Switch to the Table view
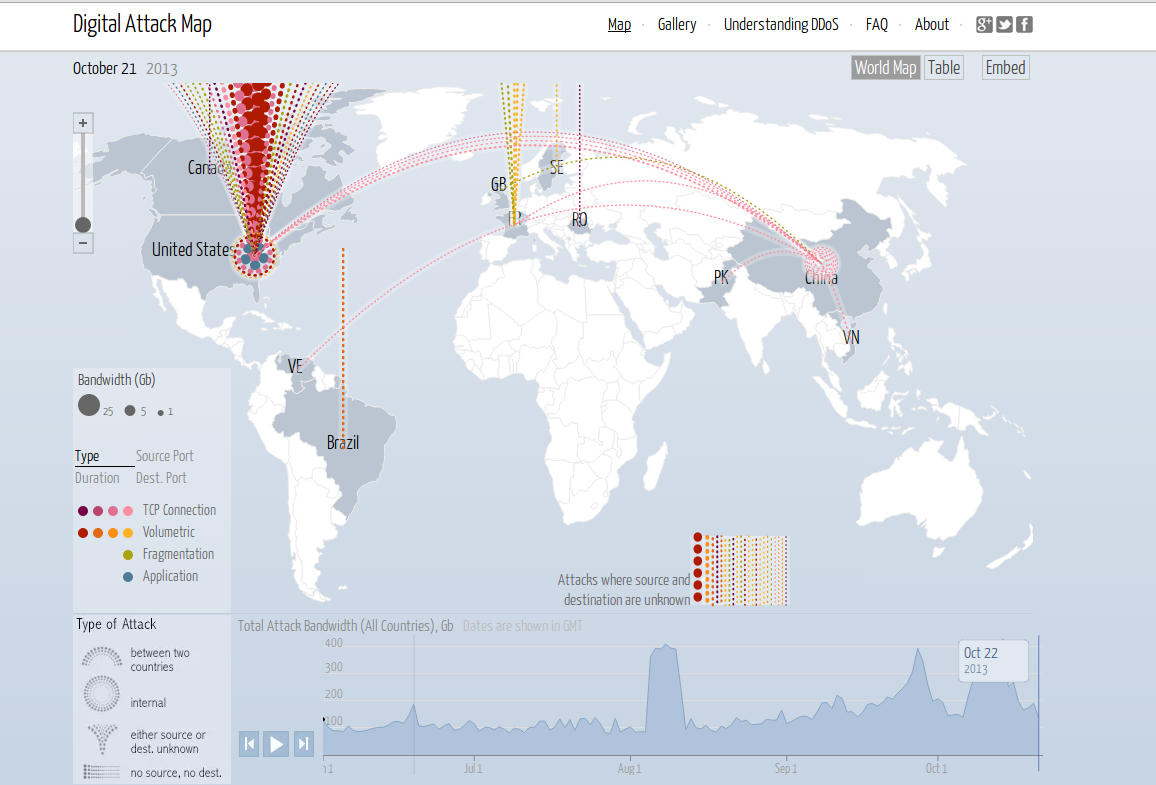This screenshot has width=1156, height=785. (x=943, y=68)
